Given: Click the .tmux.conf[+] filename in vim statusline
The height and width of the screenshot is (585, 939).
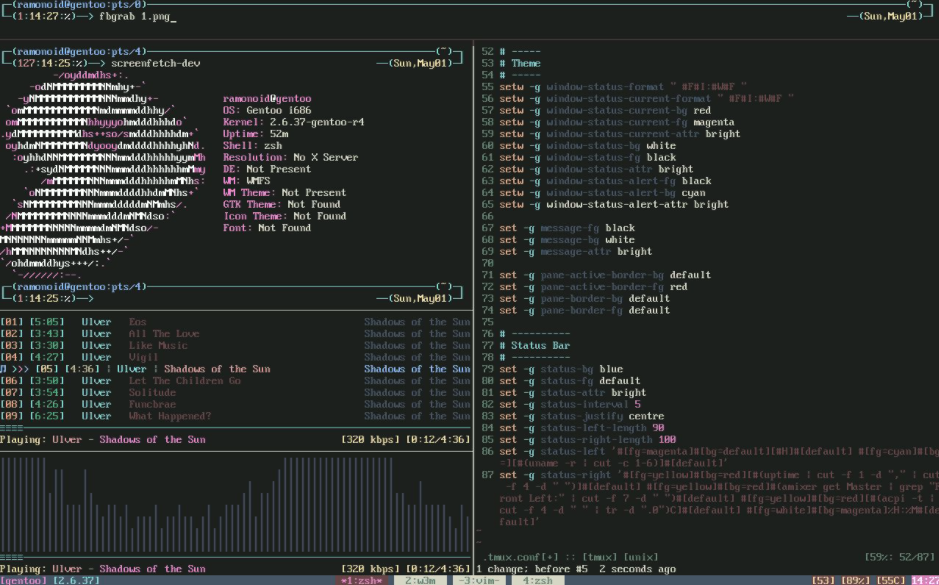Looking at the screenshot, I should click(x=520, y=557).
